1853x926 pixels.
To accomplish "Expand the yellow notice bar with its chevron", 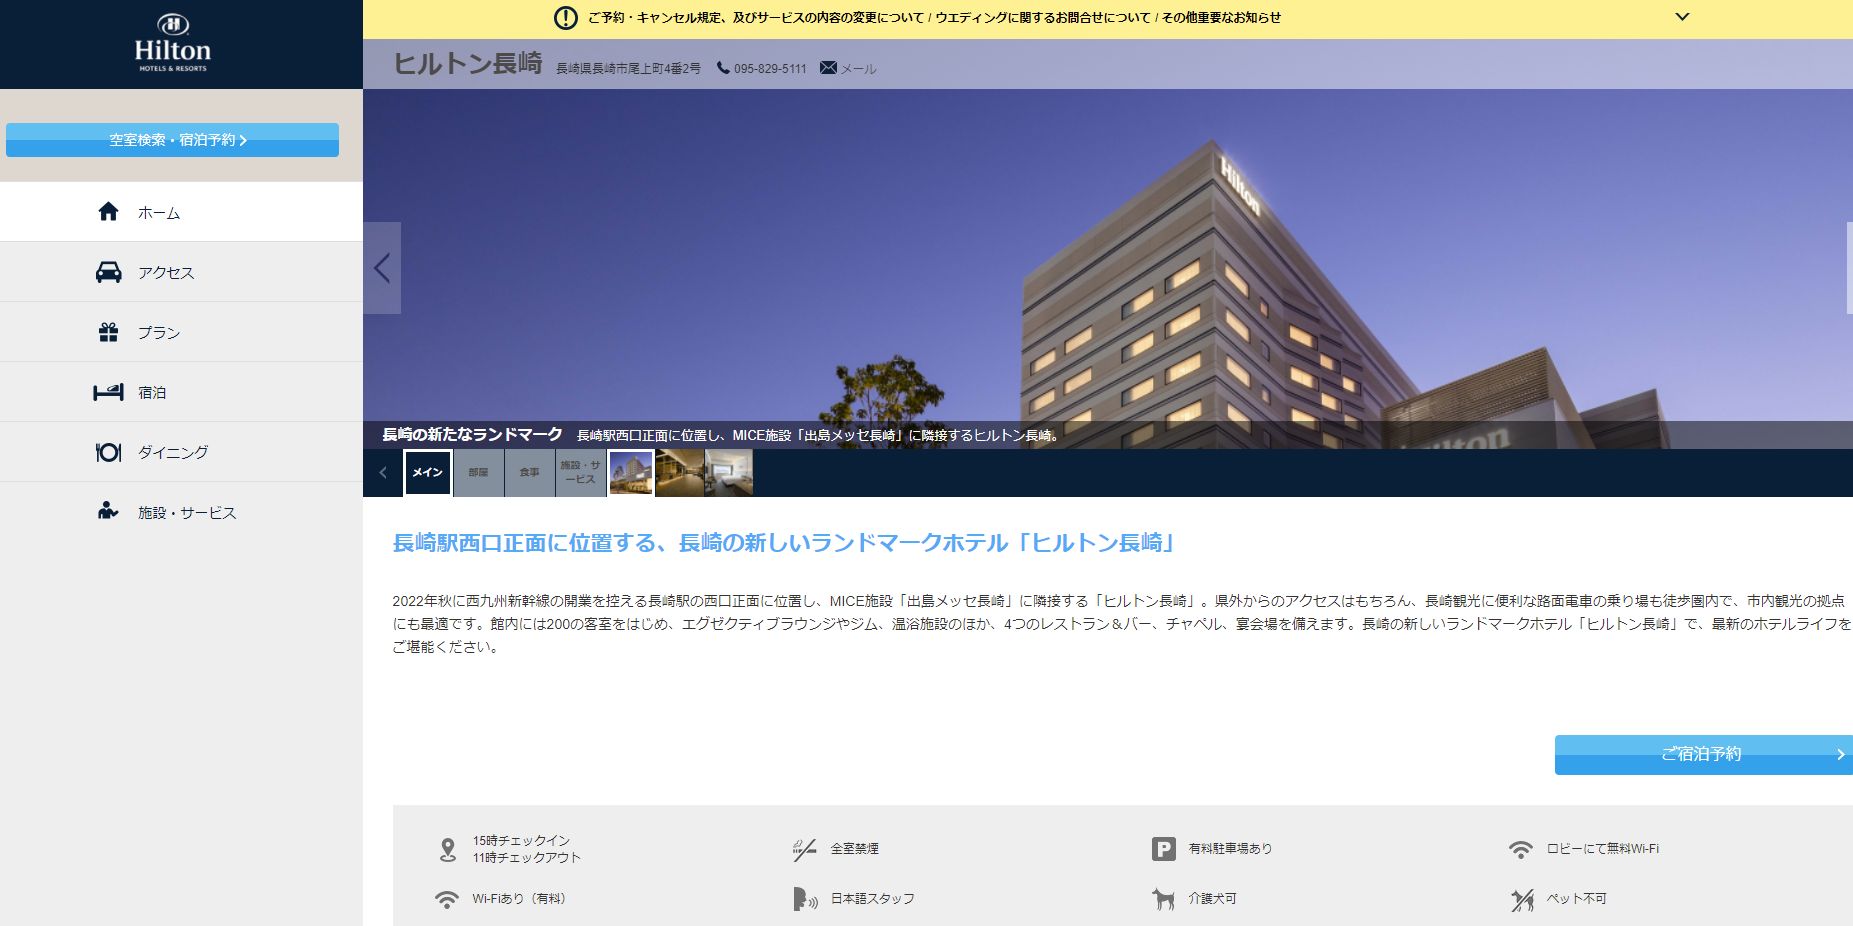I will pyautogui.click(x=1682, y=17).
